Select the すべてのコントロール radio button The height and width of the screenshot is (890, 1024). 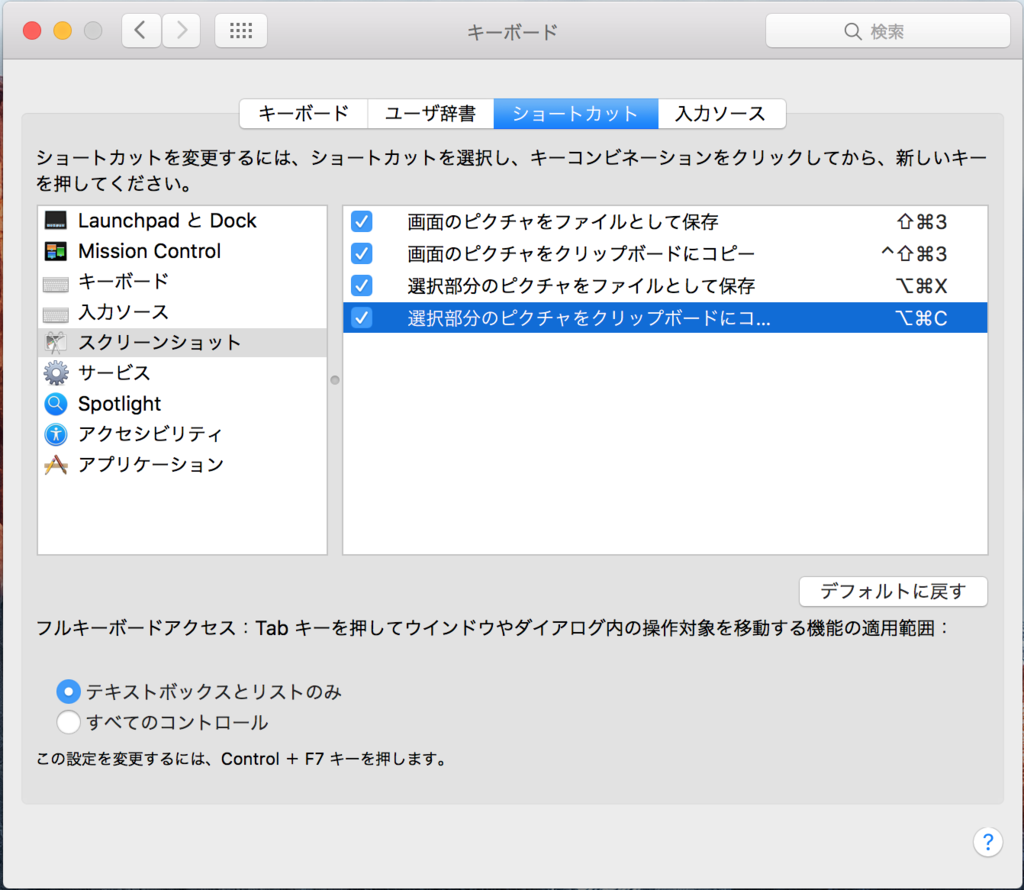68,722
